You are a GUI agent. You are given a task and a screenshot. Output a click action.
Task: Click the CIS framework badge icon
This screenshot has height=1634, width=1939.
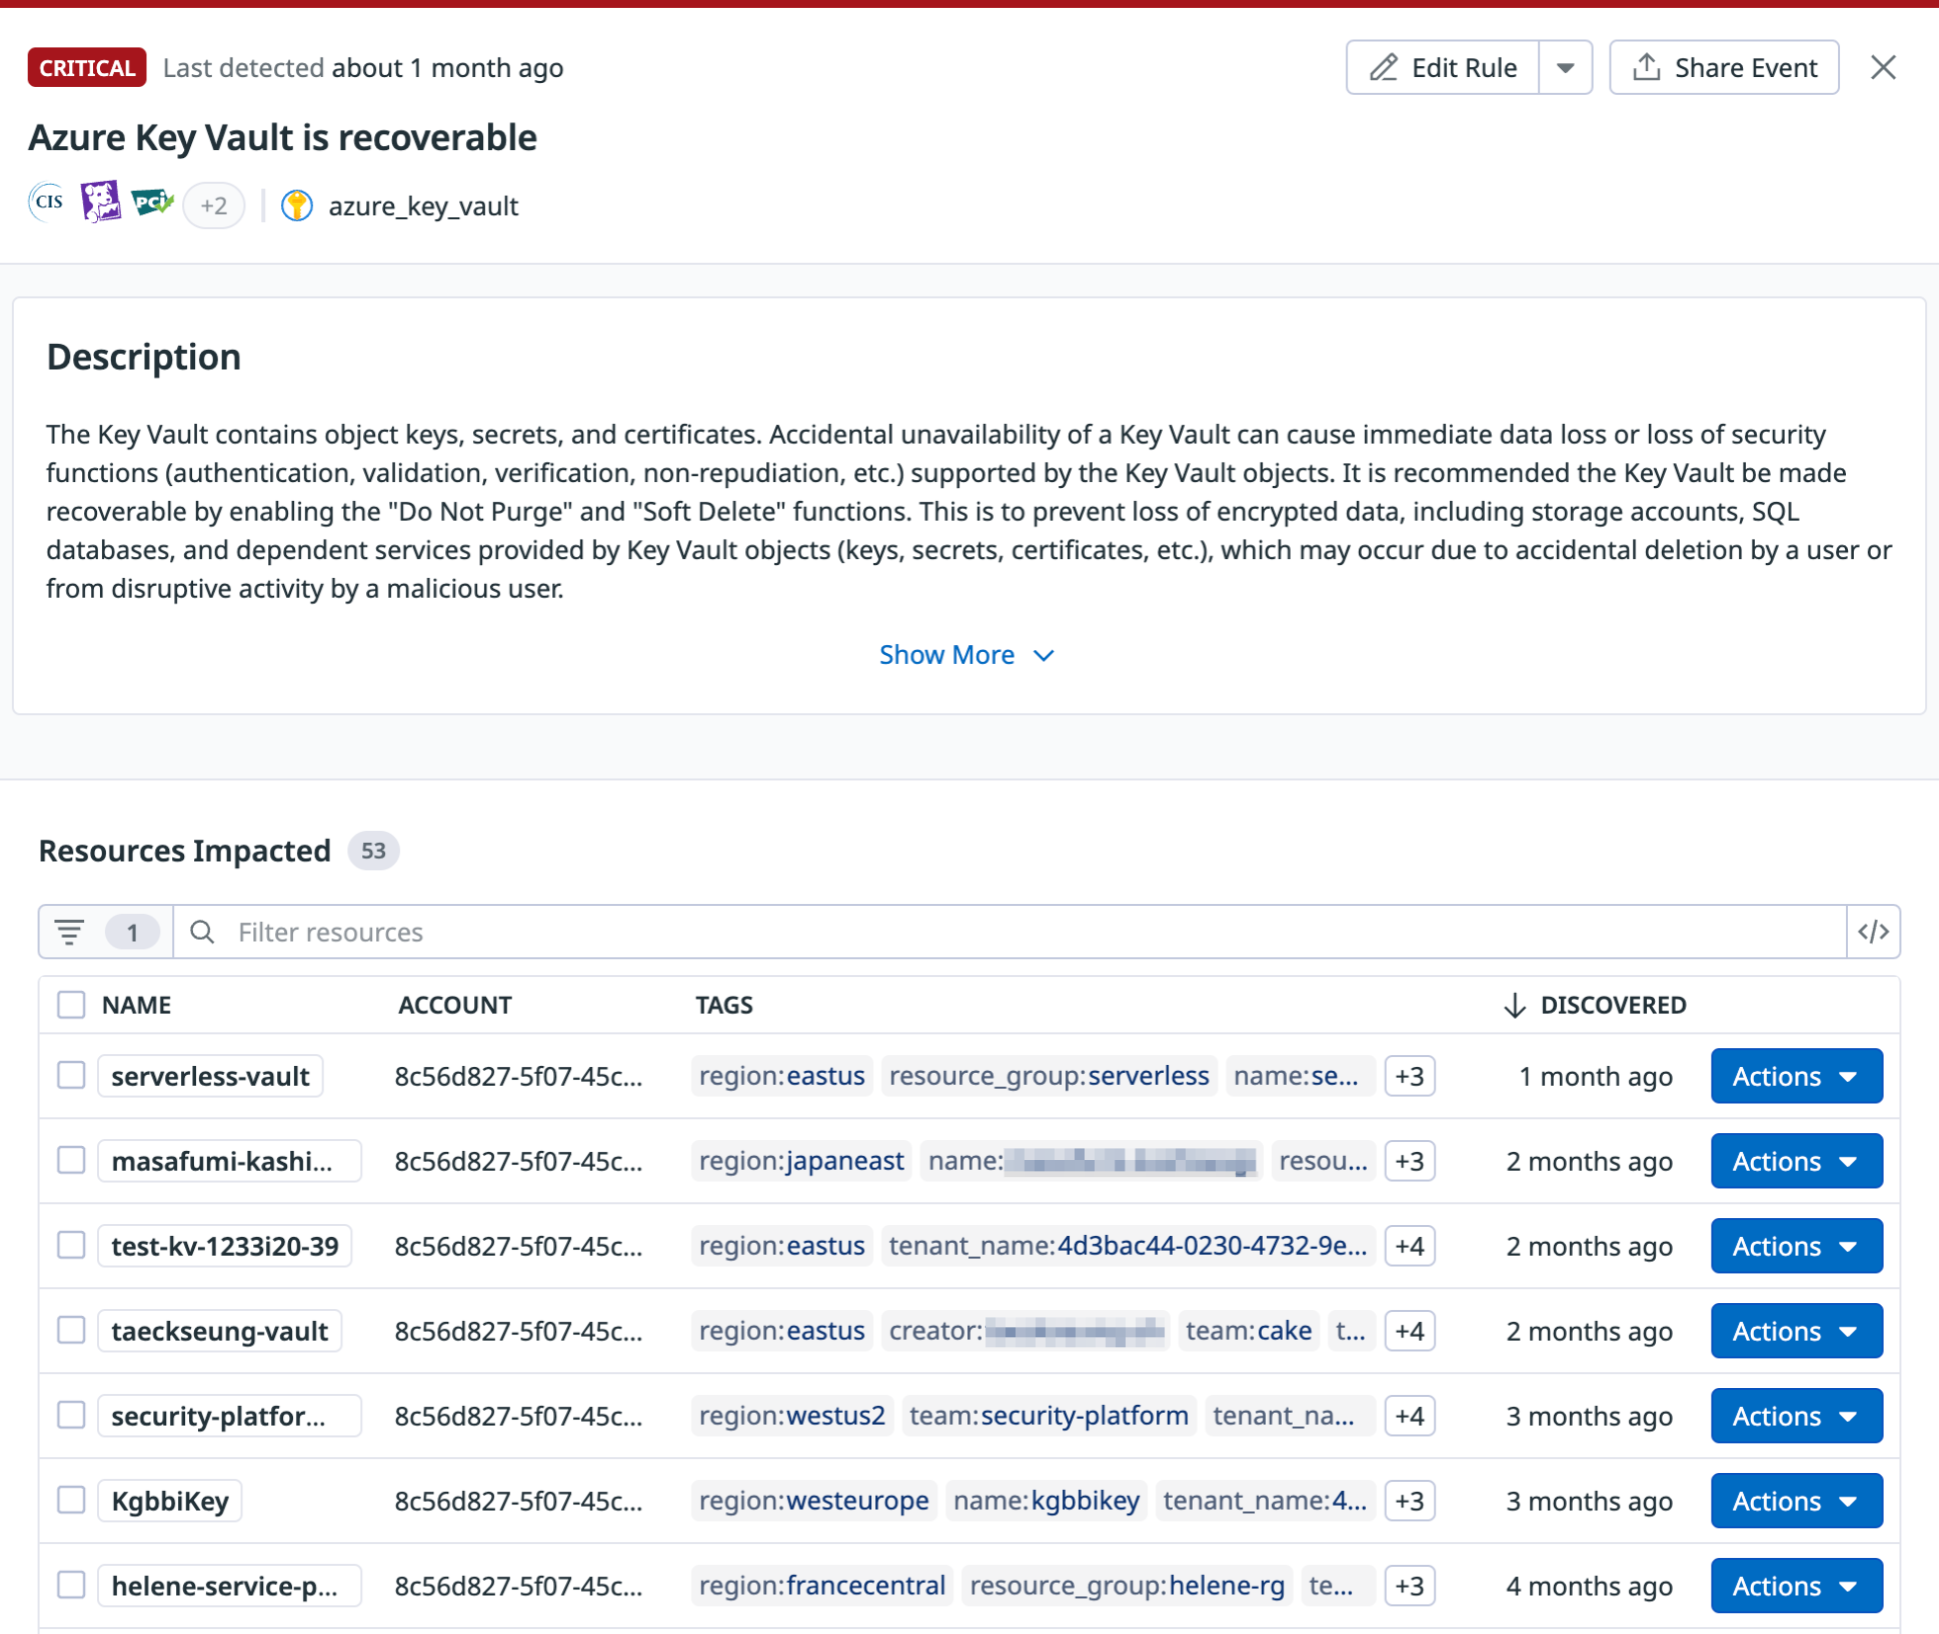tap(48, 203)
